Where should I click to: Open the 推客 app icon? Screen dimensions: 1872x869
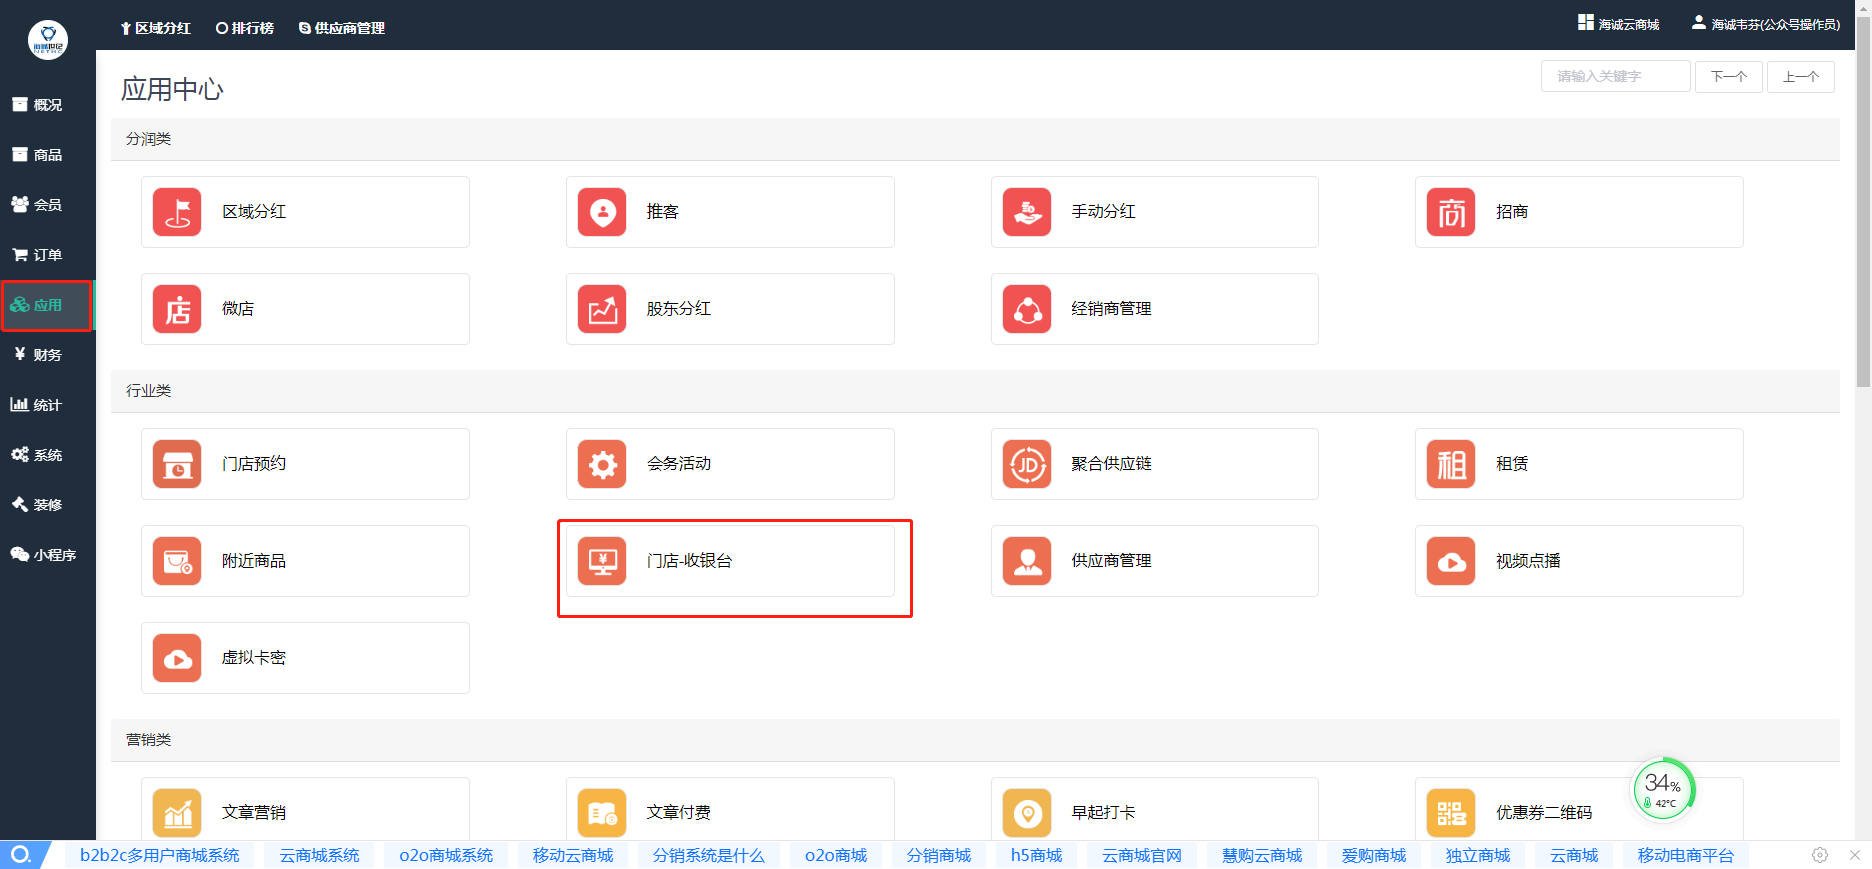602,212
